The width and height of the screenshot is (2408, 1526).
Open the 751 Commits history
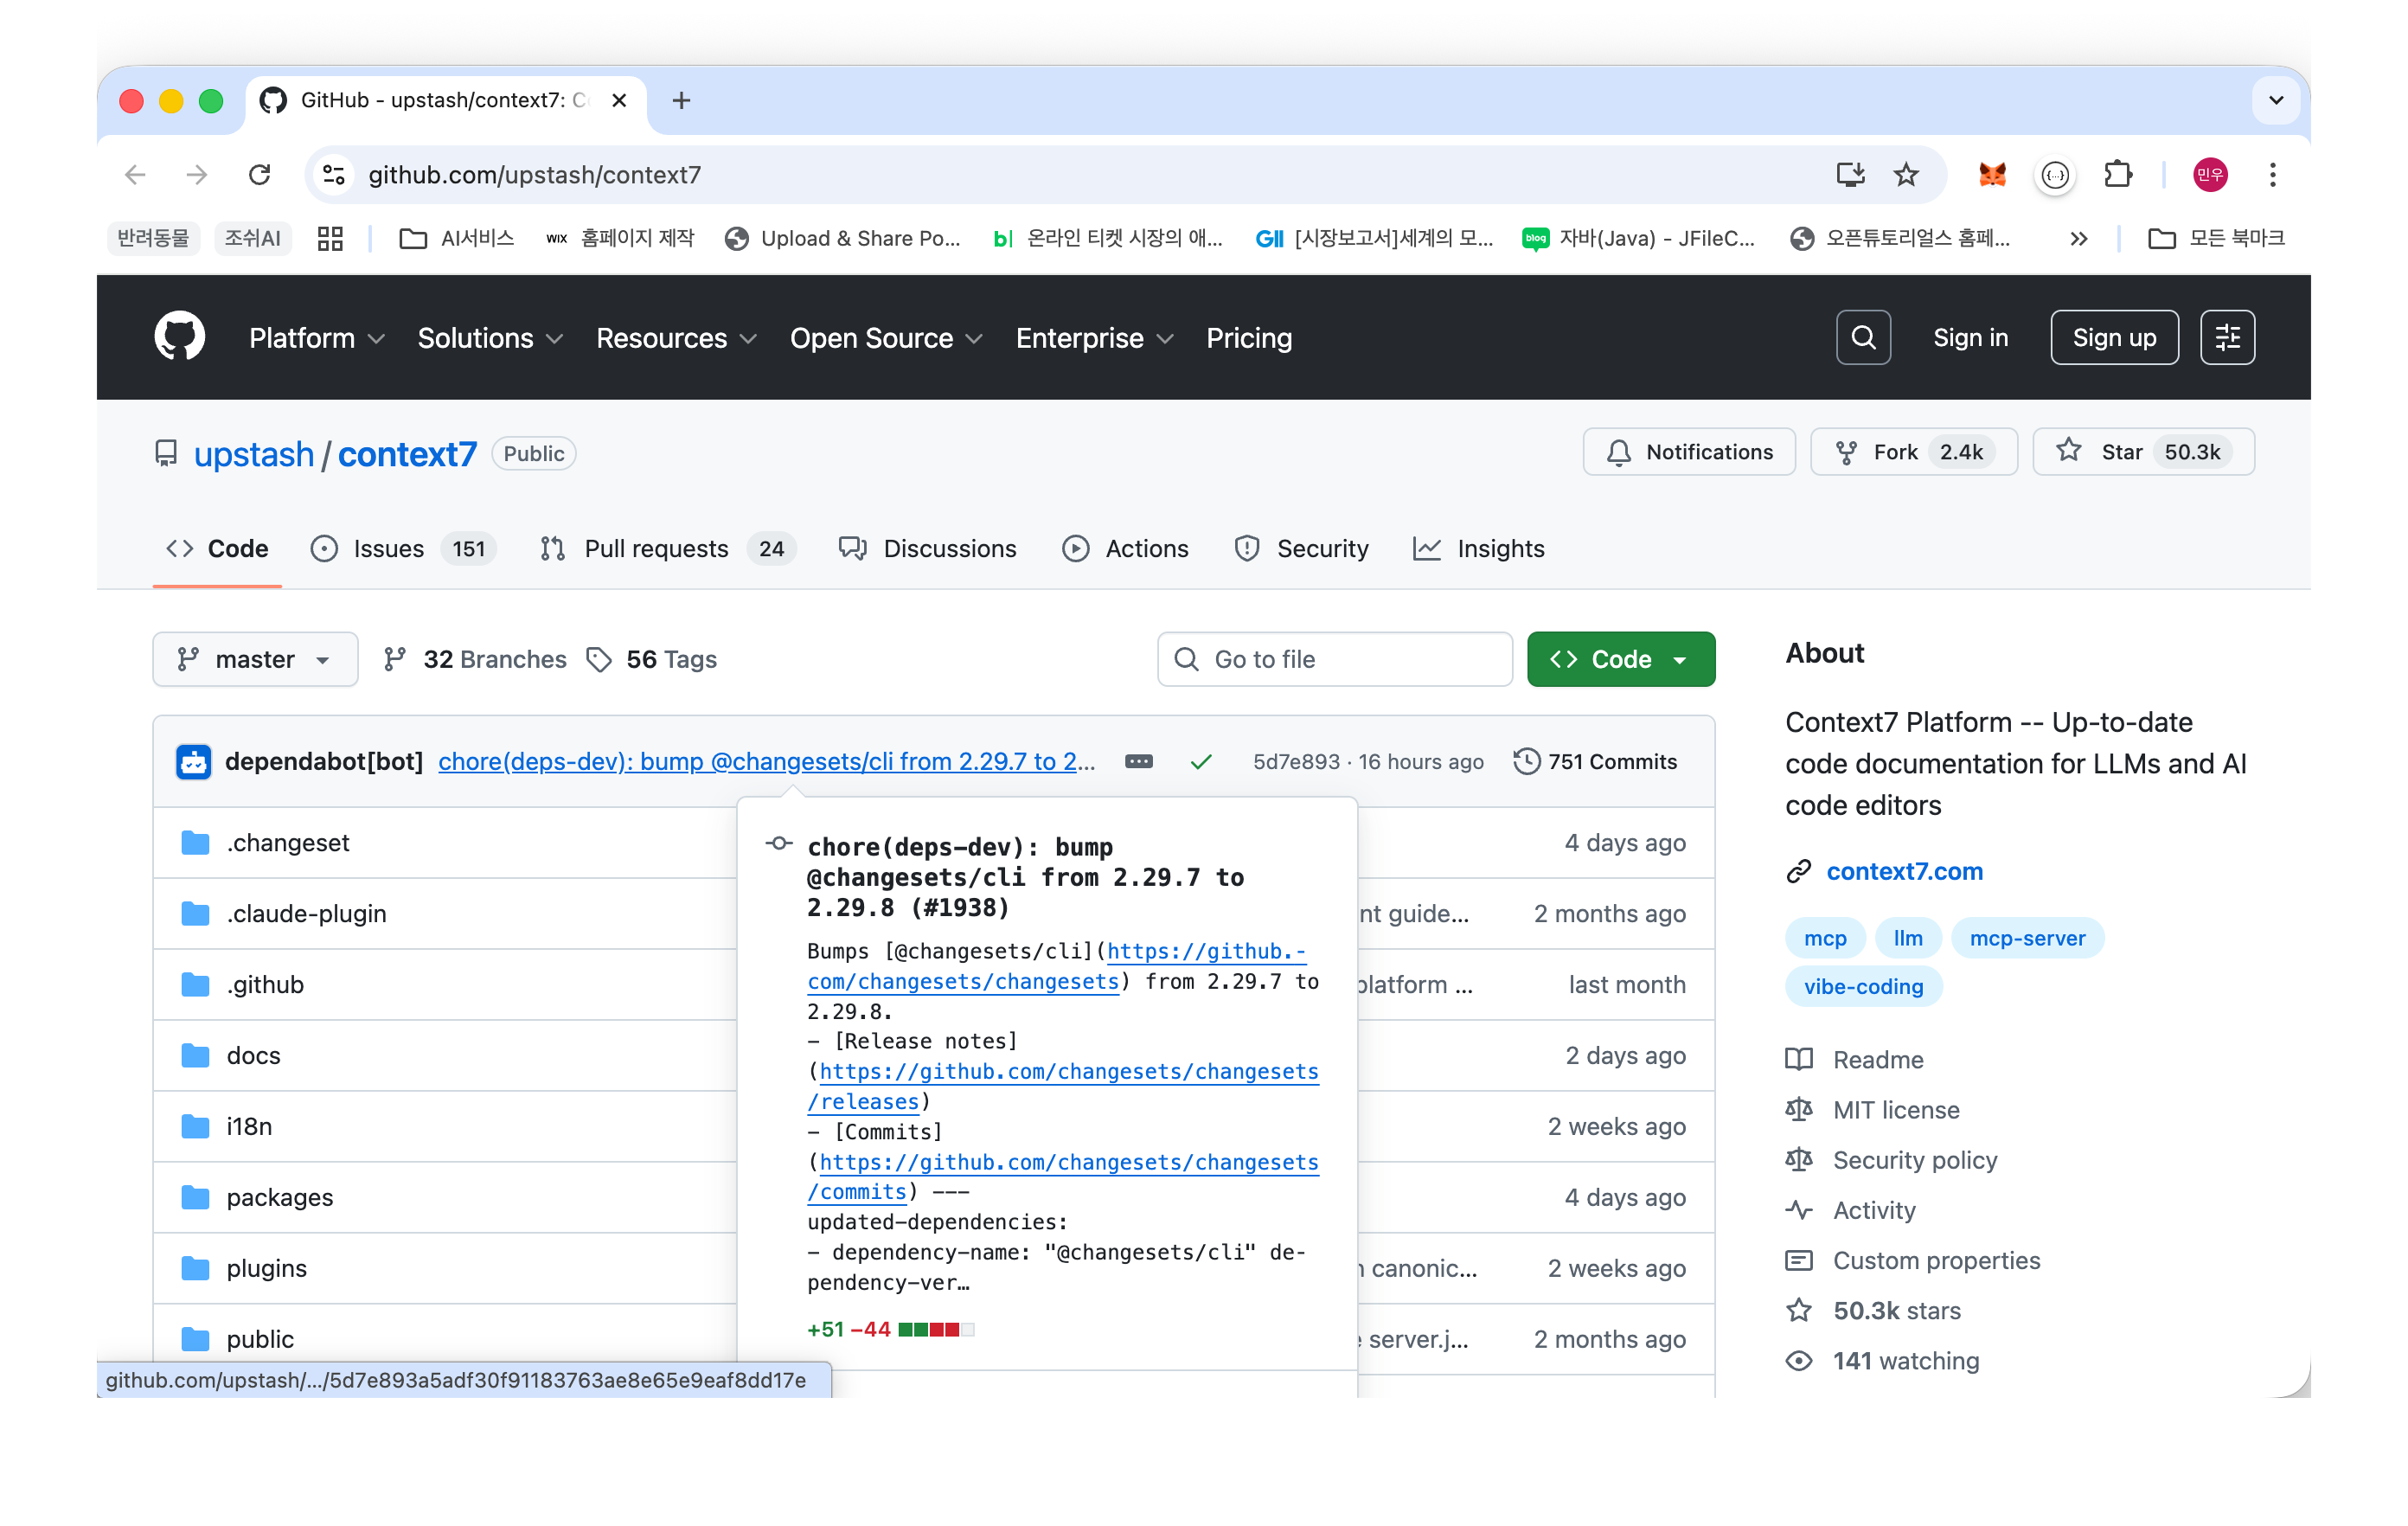click(1596, 762)
